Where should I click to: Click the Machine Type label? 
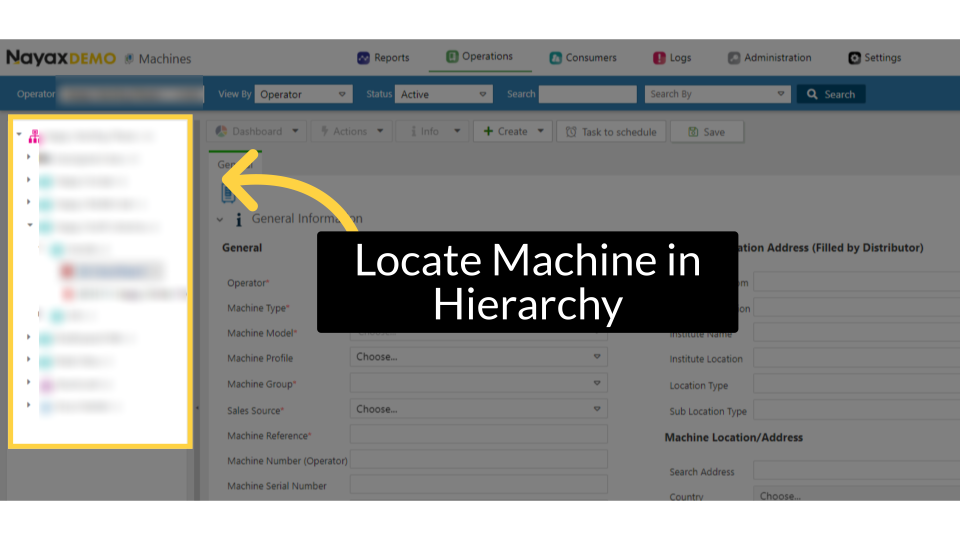click(x=258, y=308)
